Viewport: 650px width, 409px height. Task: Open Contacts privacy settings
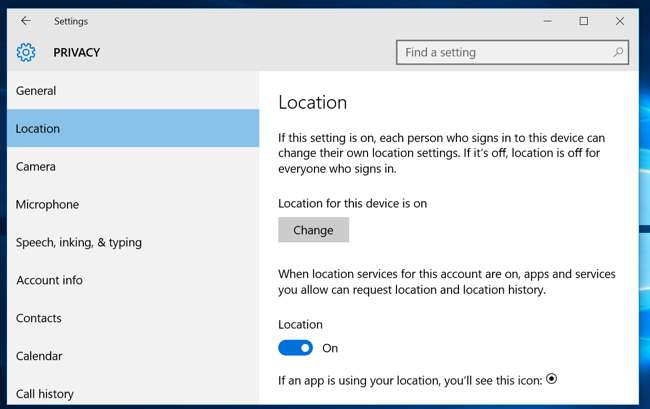tap(39, 319)
